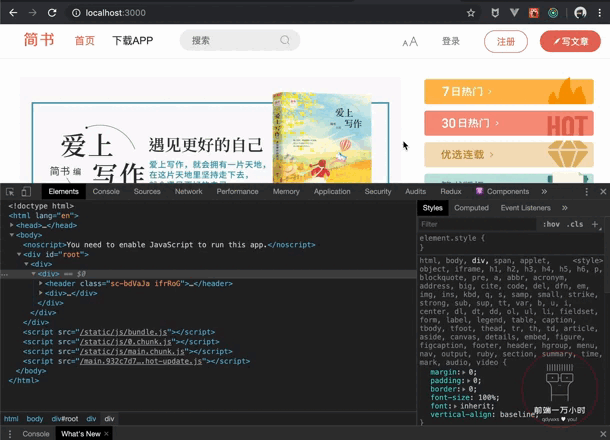Show more Styles pane tabs
This screenshot has width=610, height=440.
point(564,208)
